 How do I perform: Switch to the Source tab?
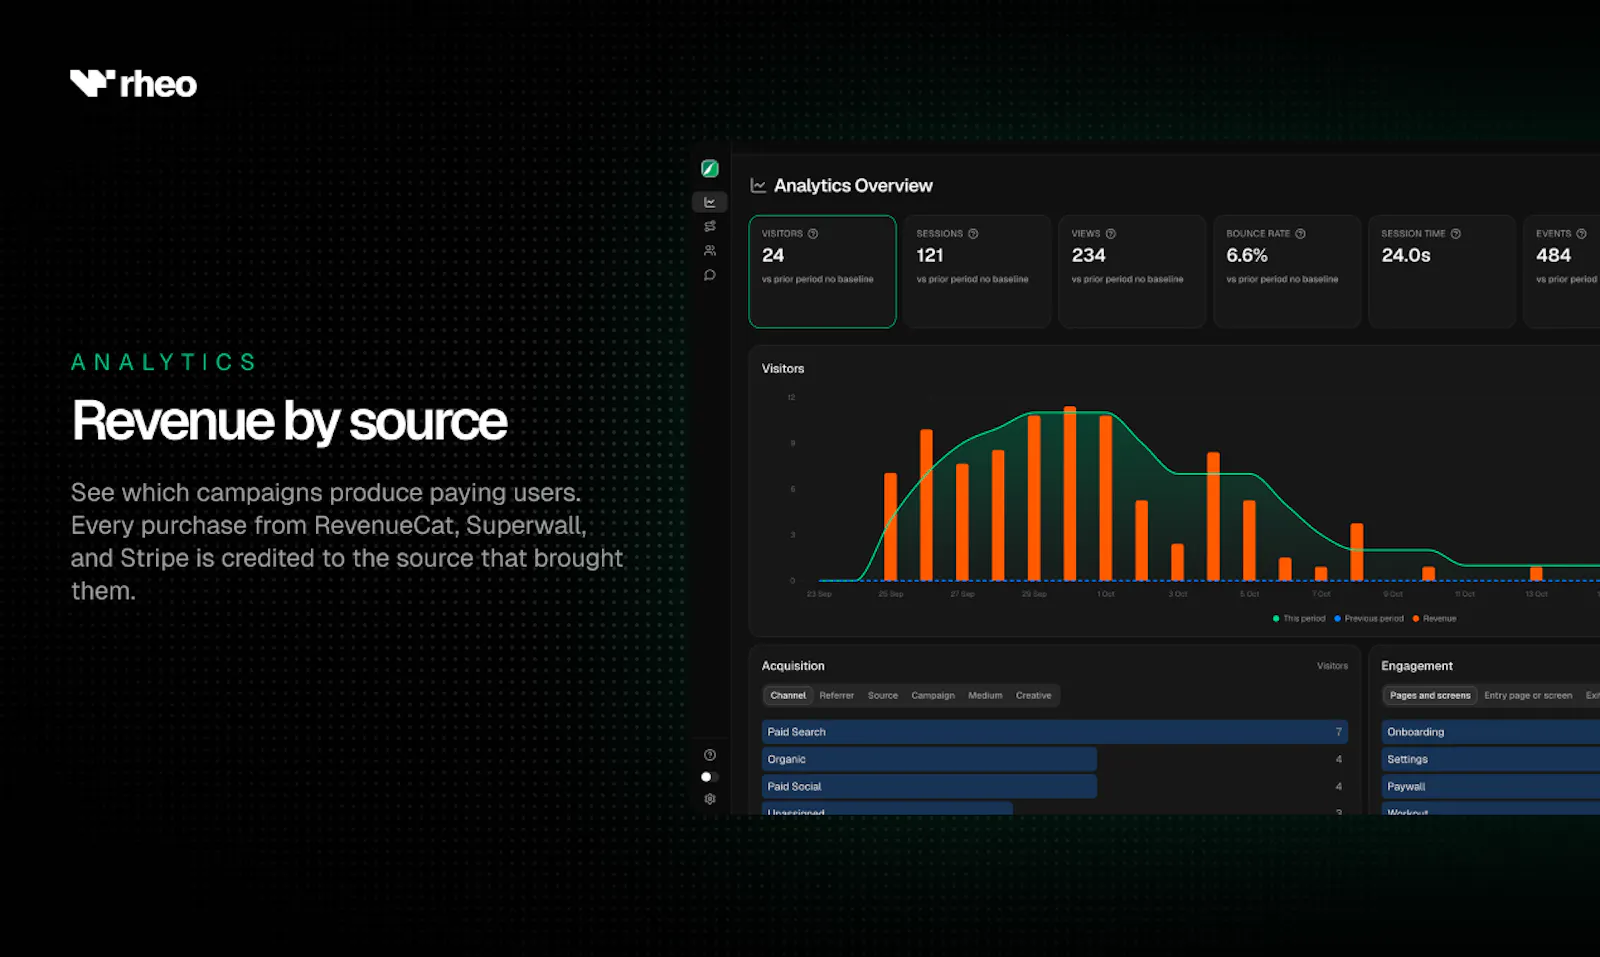coord(883,696)
